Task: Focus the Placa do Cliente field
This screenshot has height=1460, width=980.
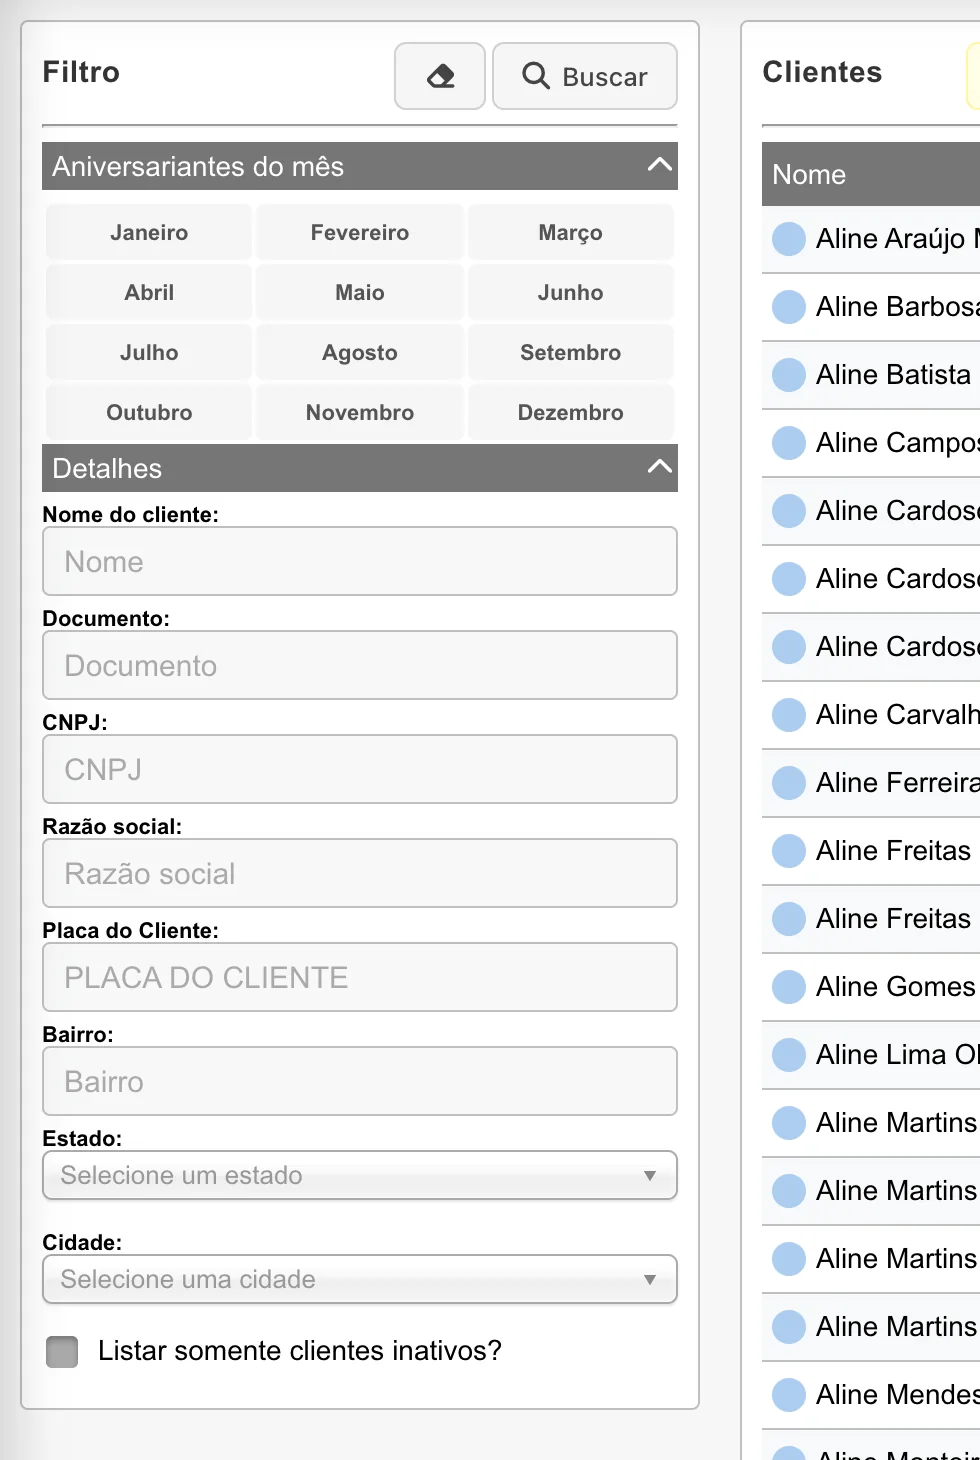Action: click(360, 977)
